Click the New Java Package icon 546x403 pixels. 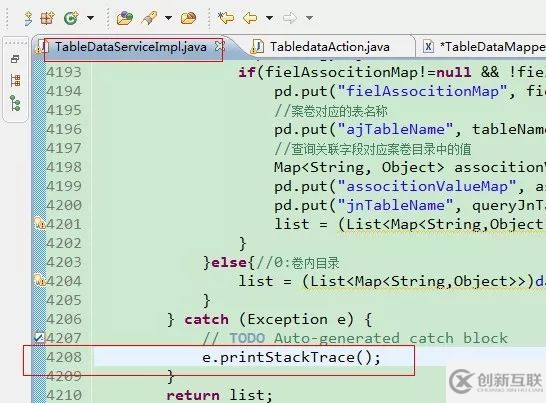click(47, 18)
